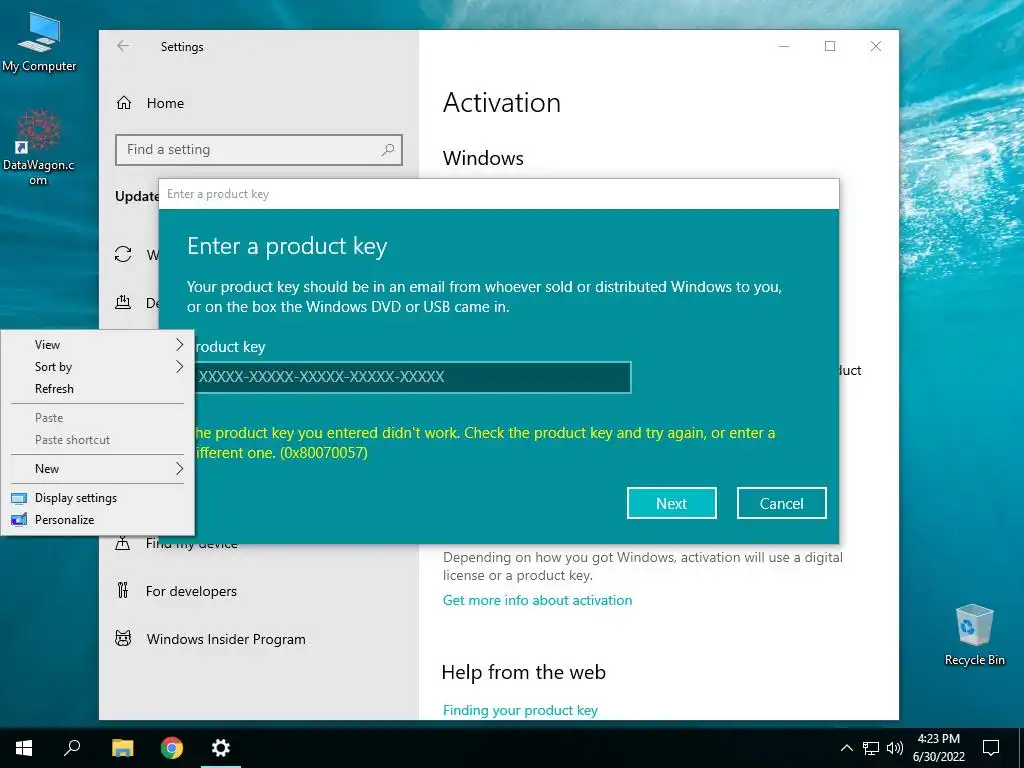Click Paste in the context menu

tap(98, 418)
